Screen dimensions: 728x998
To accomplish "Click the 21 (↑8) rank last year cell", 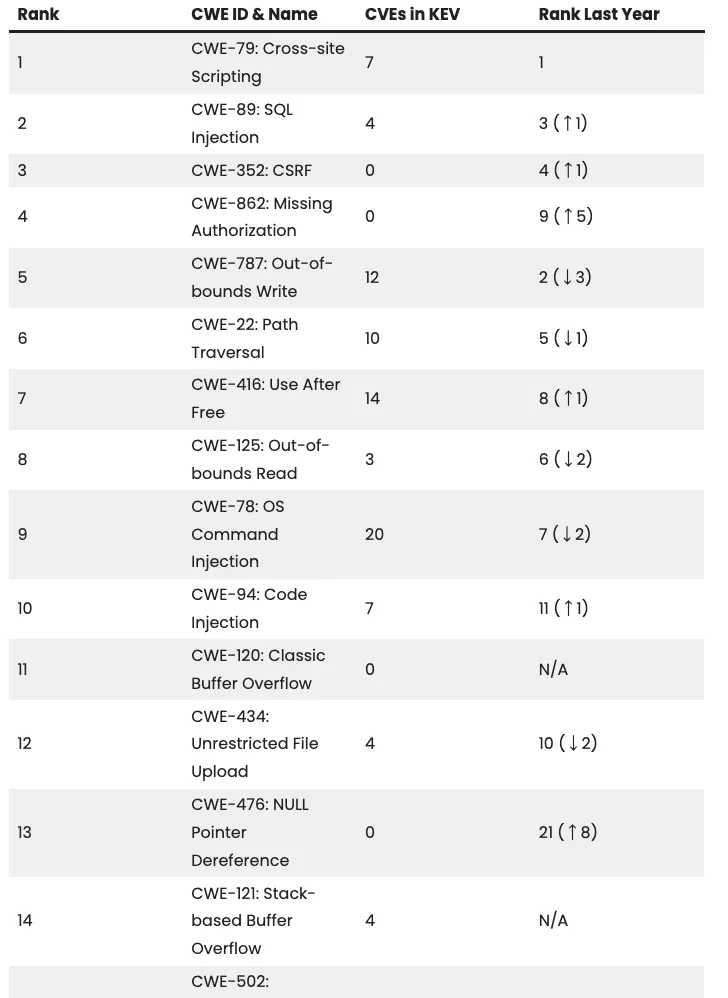I will click(x=567, y=832).
